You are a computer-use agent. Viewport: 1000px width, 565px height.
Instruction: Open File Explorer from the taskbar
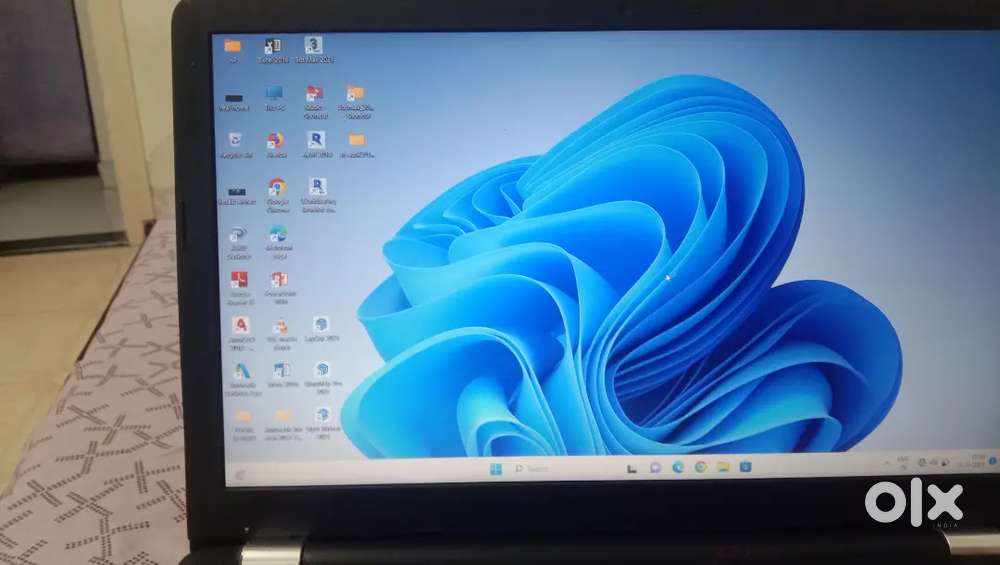coord(723,467)
